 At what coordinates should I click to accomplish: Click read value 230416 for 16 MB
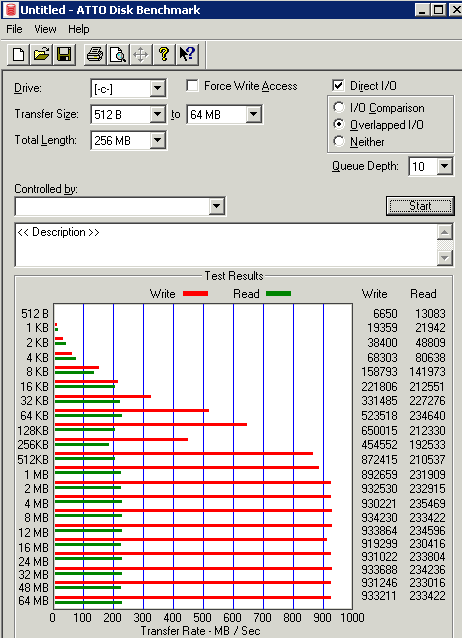point(427,544)
